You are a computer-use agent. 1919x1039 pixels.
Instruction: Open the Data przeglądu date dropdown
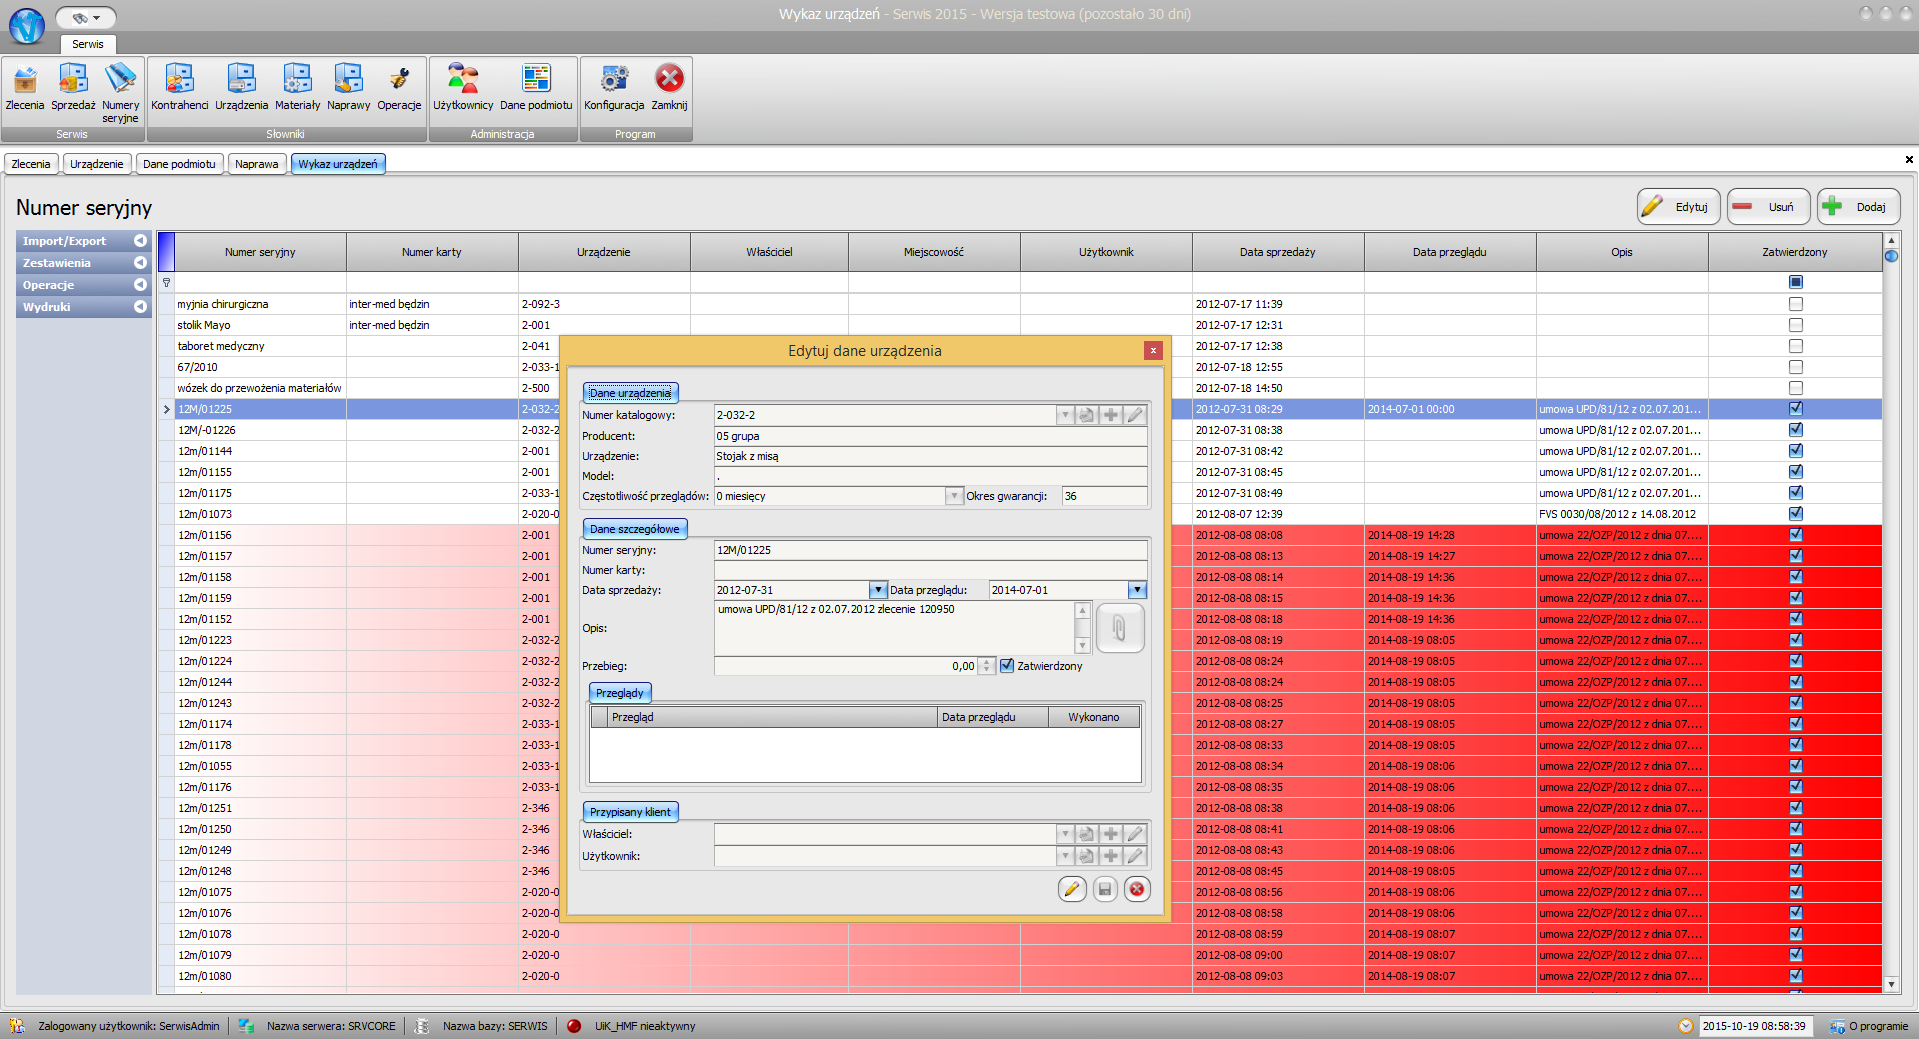tap(1137, 590)
